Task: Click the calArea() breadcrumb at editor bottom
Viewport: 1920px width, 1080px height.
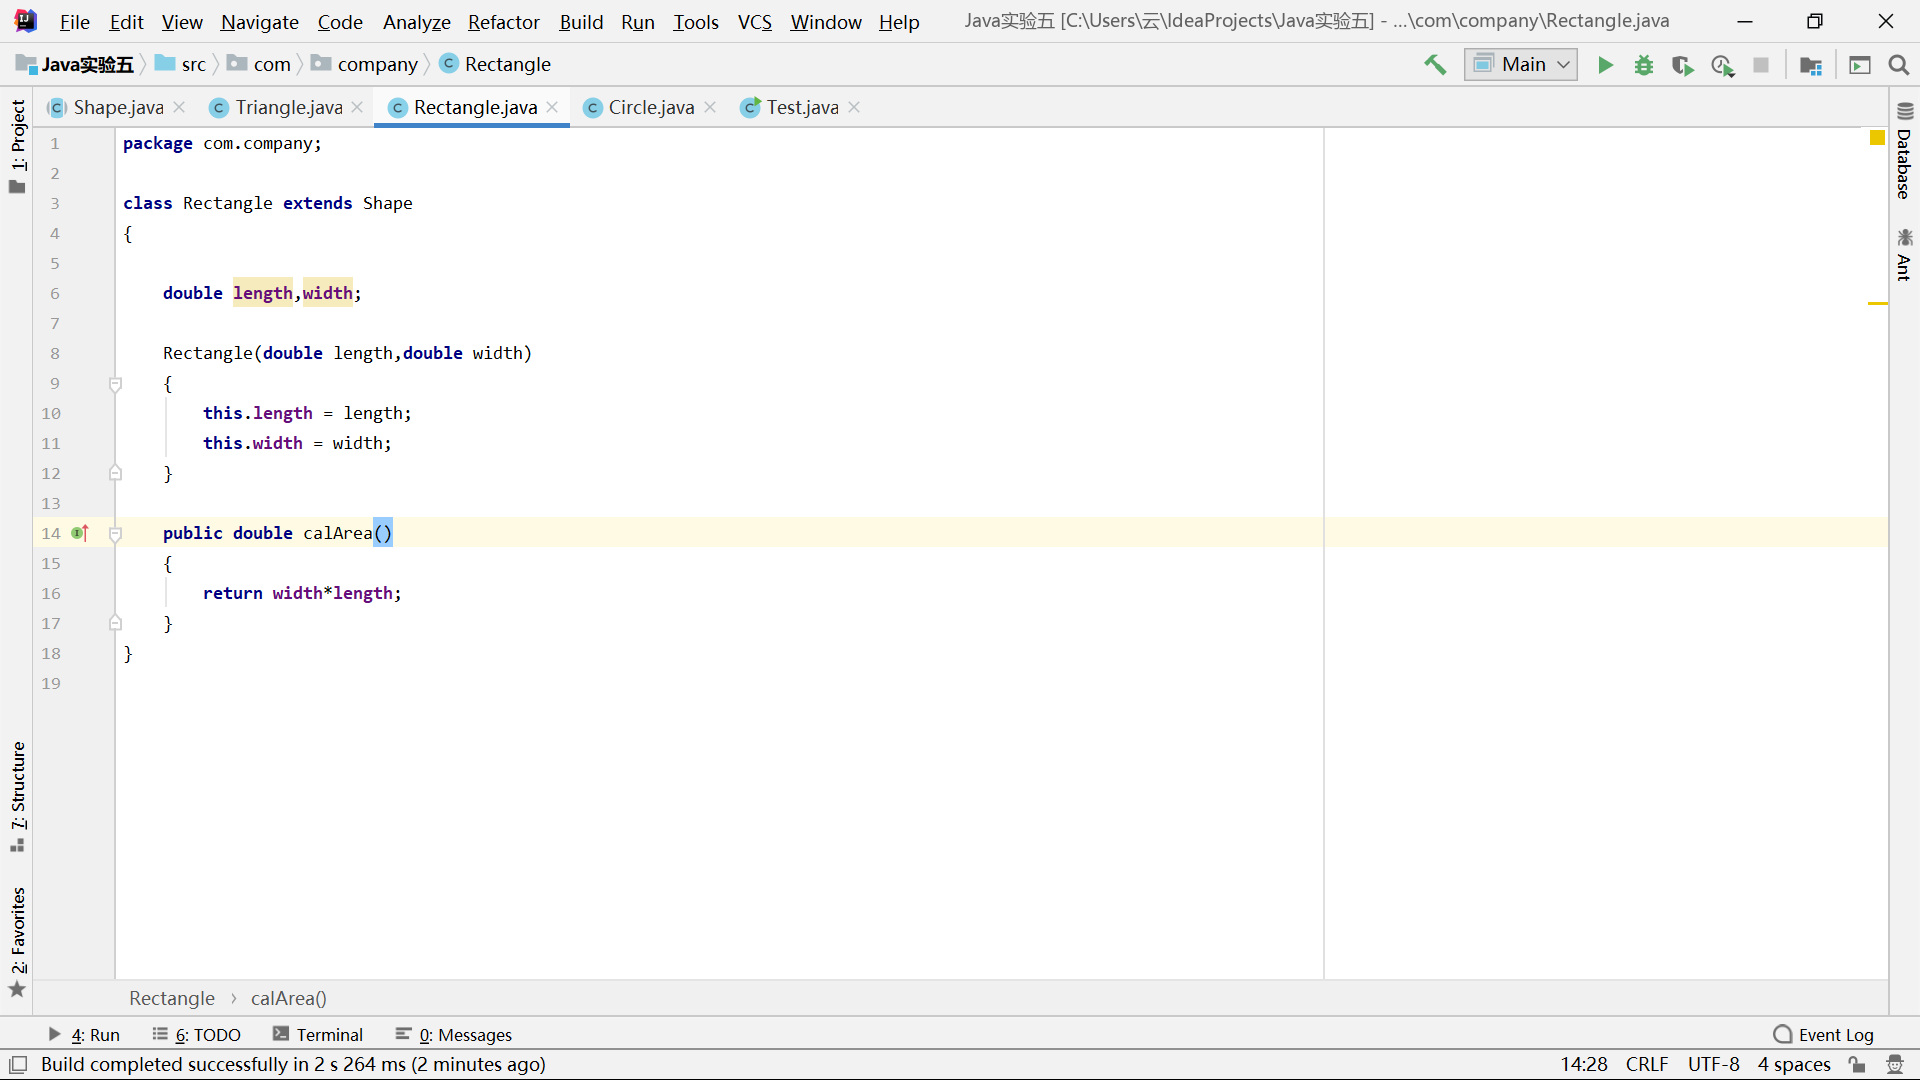Action: pyautogui.click(x=289, y=998)
